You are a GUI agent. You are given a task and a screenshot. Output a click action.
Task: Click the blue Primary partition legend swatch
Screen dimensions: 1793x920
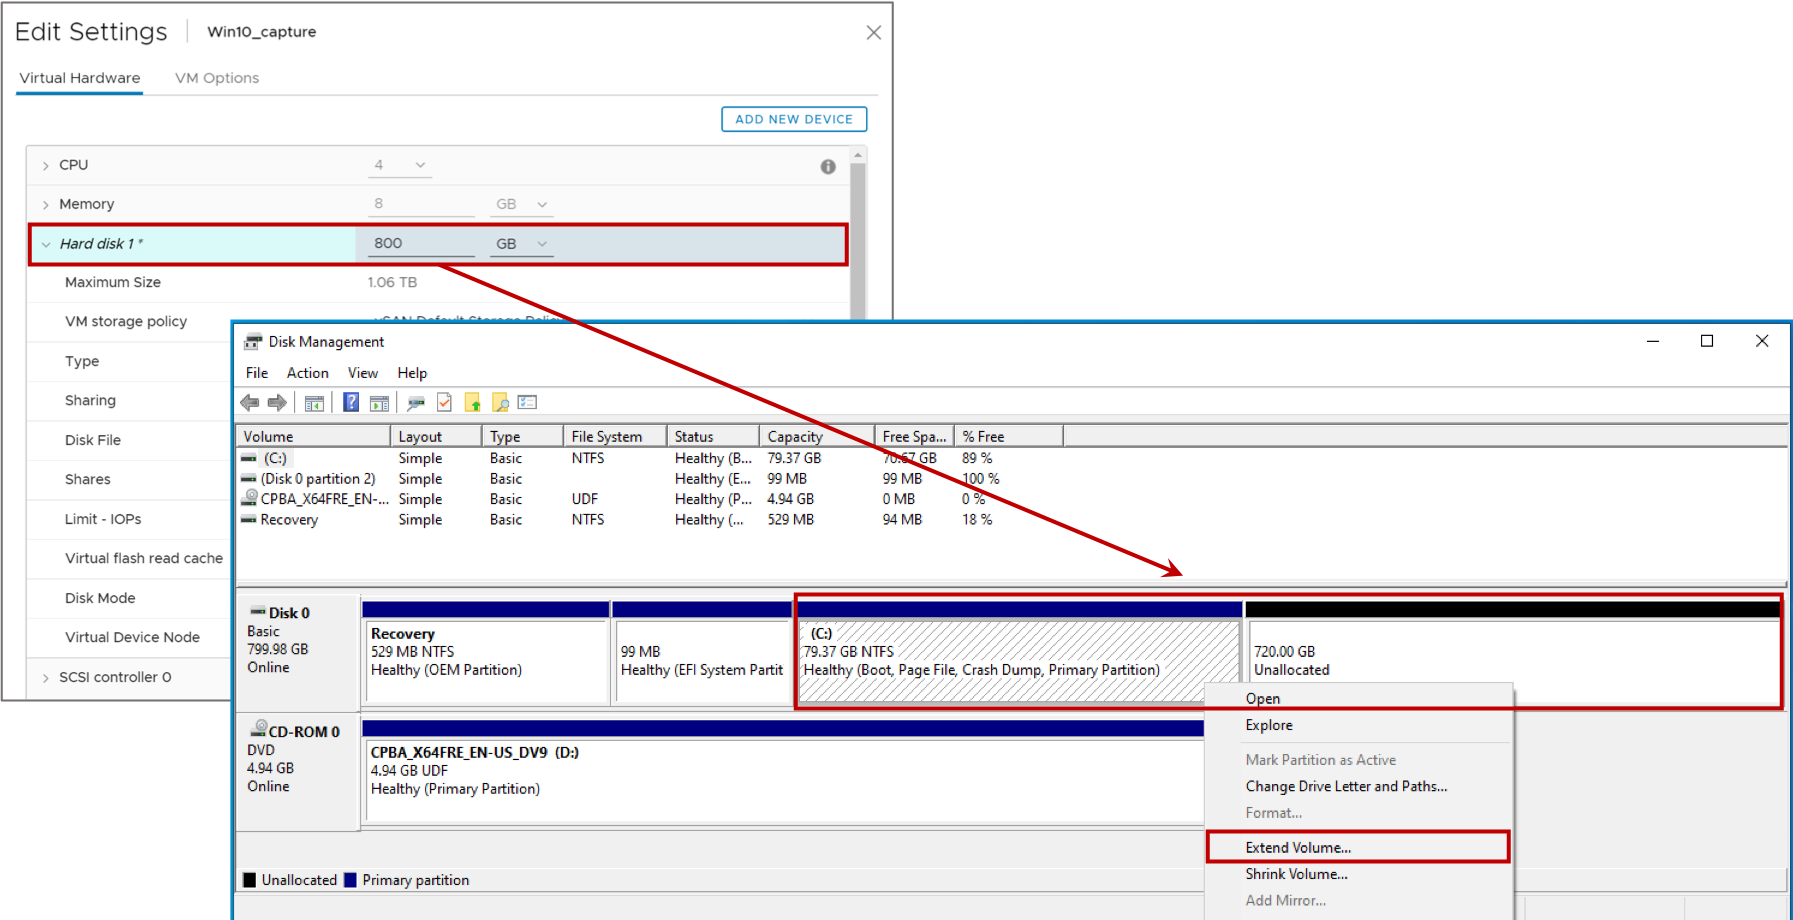coord(350,880)
